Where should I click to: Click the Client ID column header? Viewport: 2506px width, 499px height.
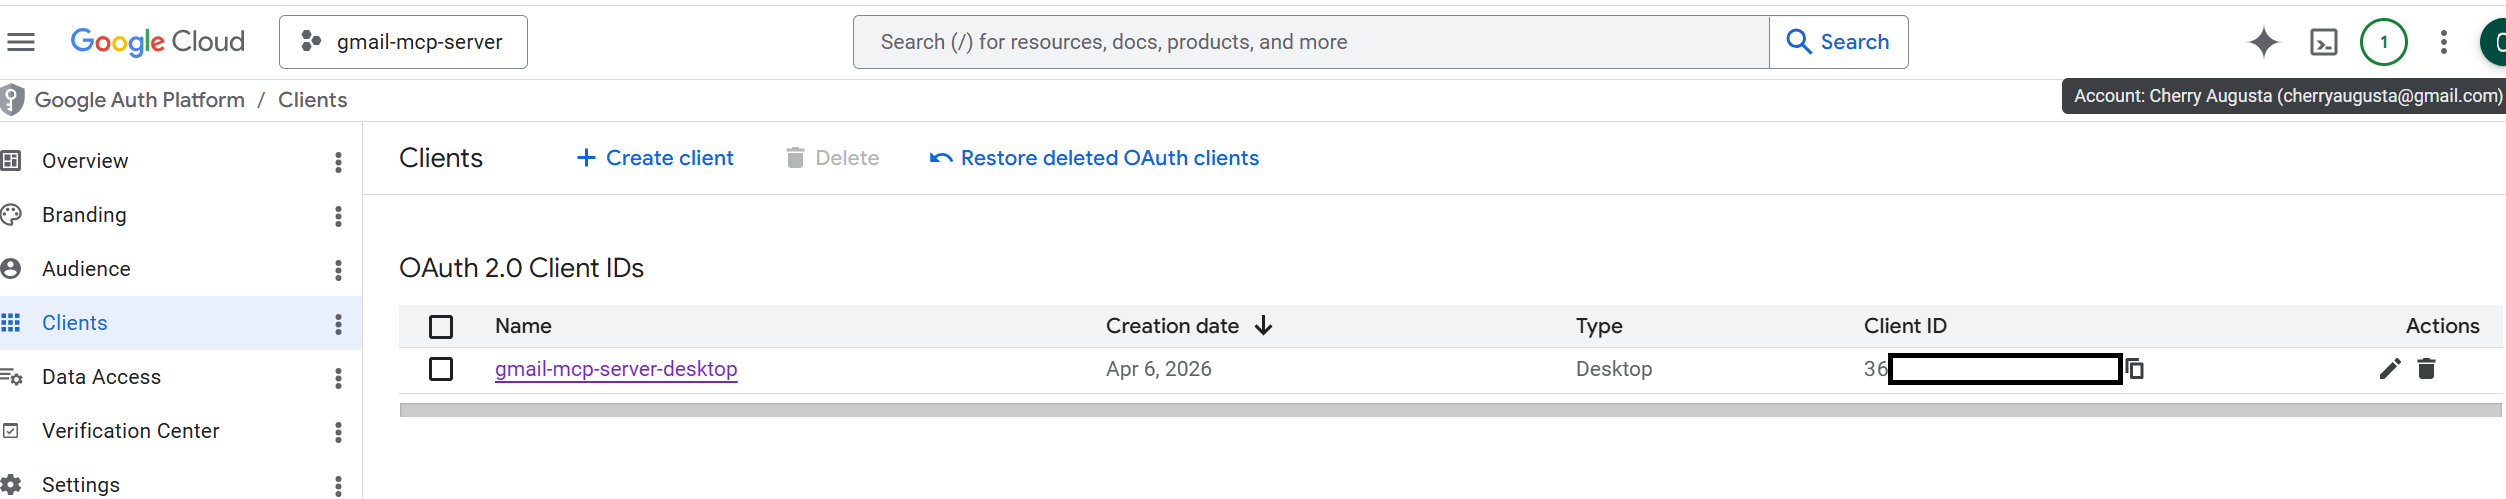1905,326
